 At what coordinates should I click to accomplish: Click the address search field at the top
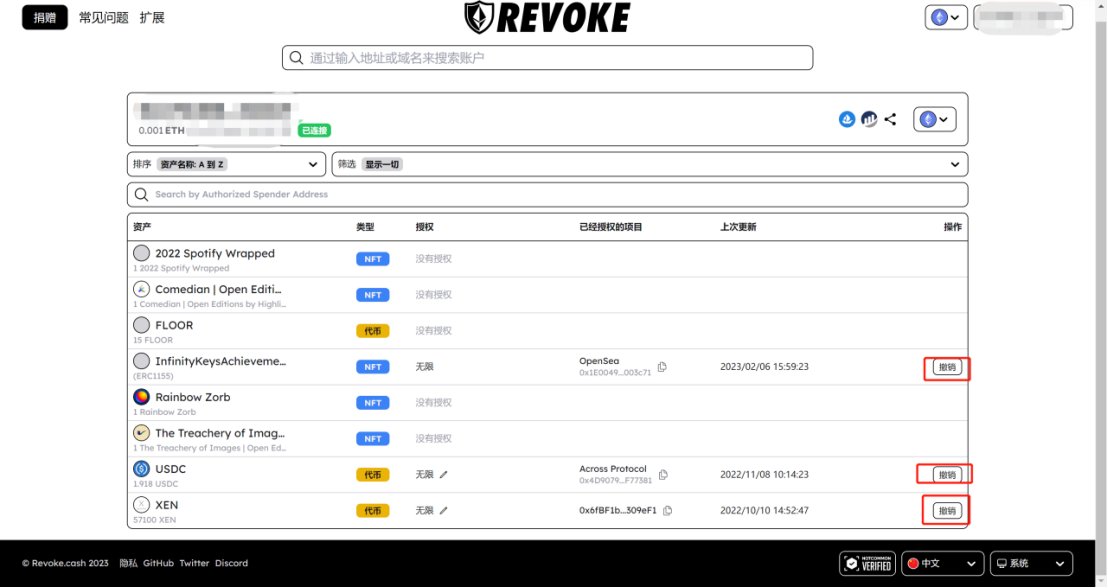point(548,57)
